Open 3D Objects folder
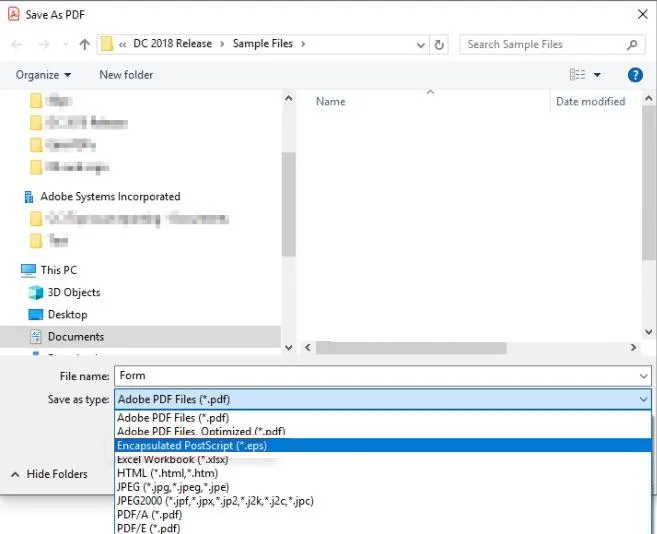 (x=74, y=292)
